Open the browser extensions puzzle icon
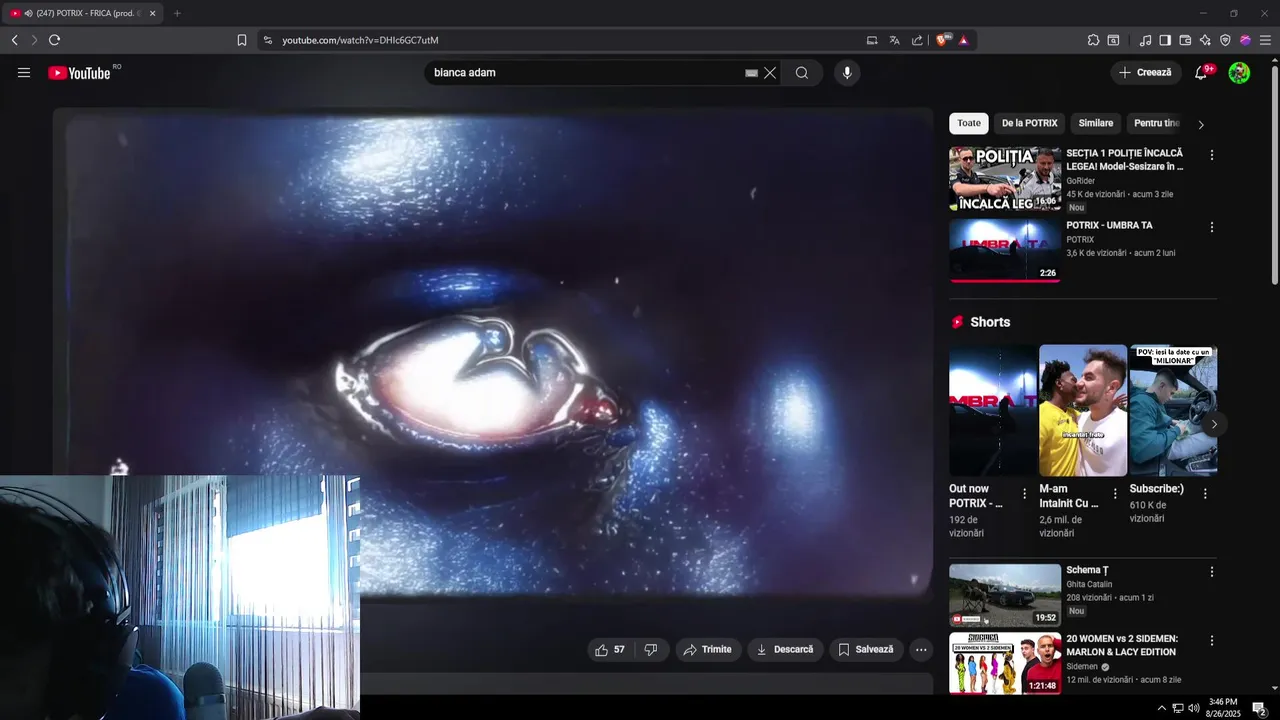 1093,40
